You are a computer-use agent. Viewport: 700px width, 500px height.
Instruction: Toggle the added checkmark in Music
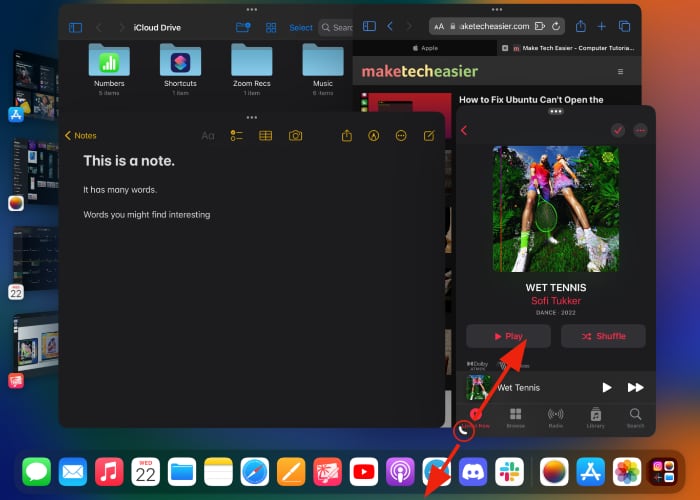(618, 130)
